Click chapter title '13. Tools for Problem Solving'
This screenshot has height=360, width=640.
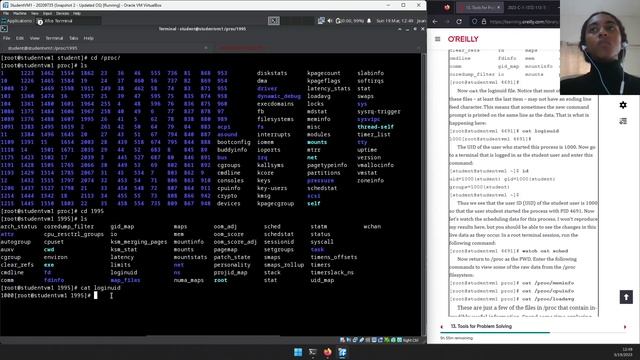click(x=481, y=327)
